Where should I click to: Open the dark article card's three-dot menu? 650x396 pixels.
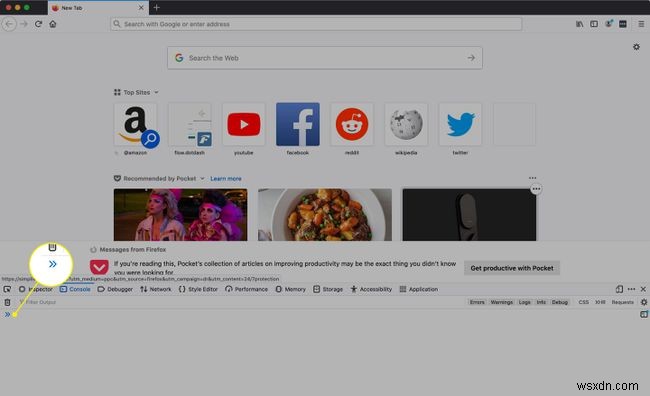click(536, 189)
